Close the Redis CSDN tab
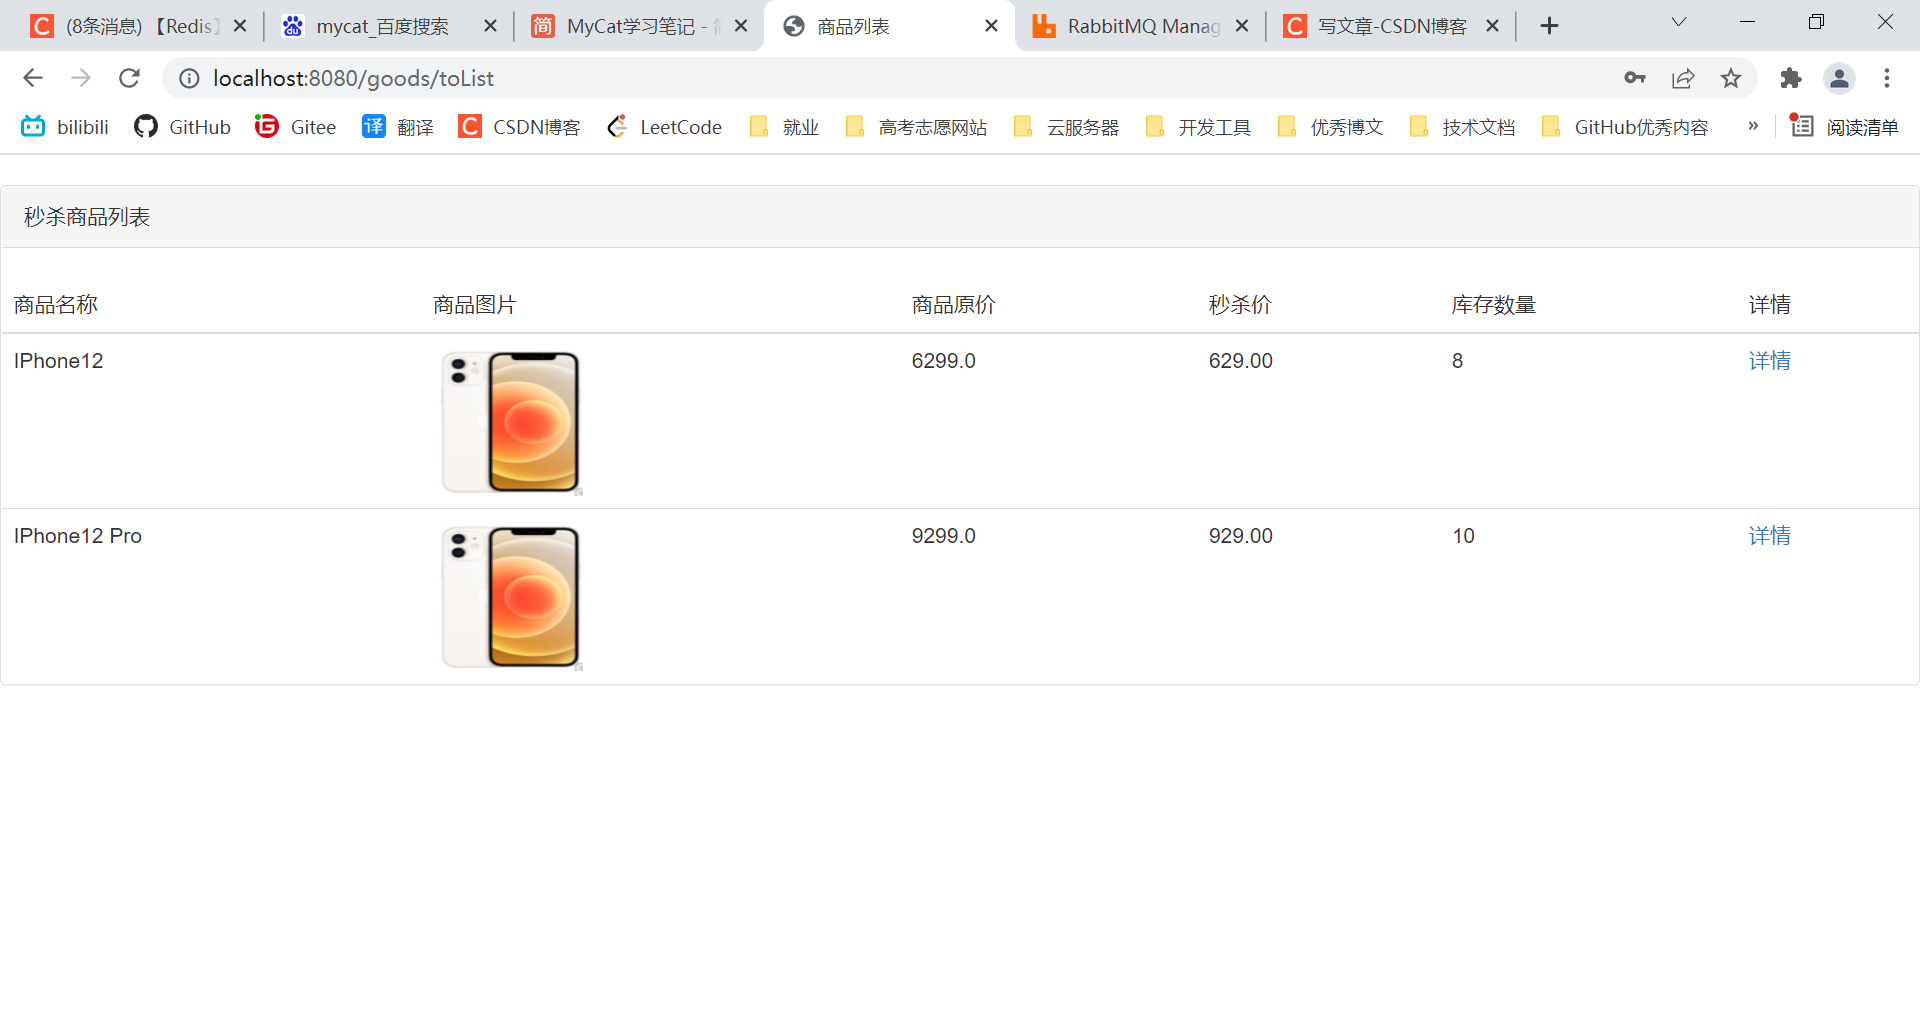Screen dimensions: 1920x1020 [240, 26]
